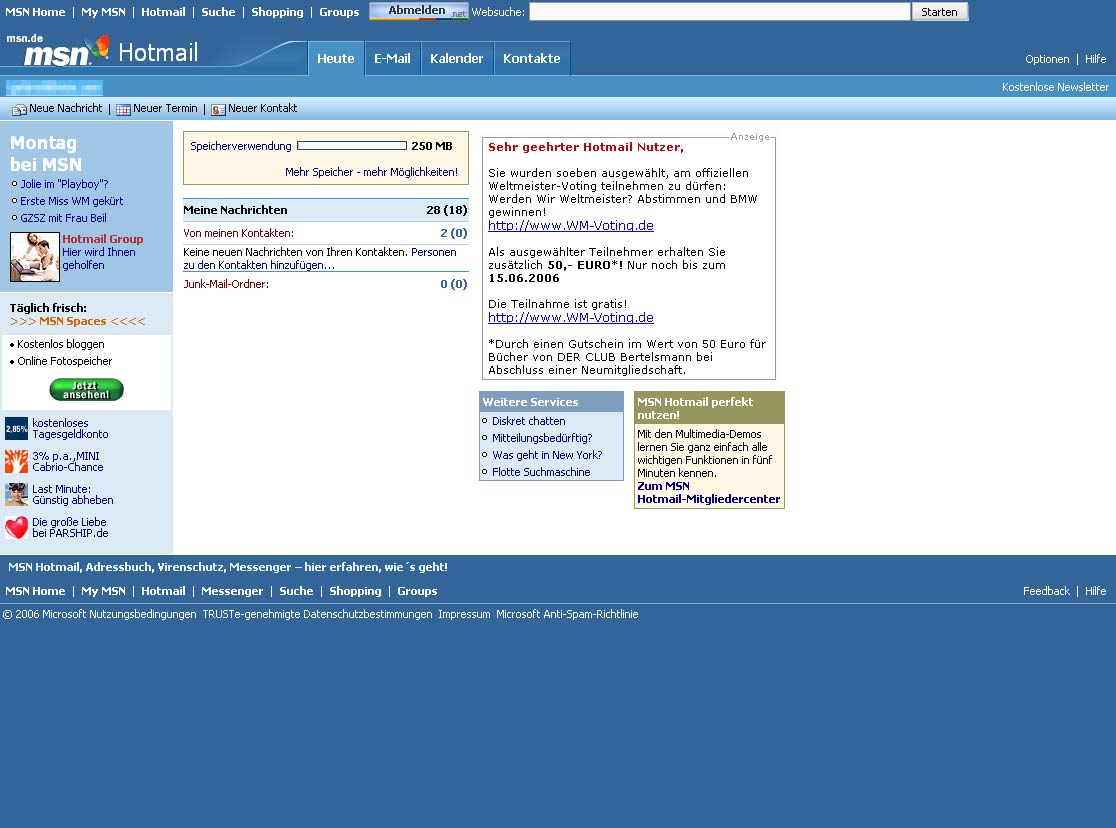Click the Neuer Kontakt card icon
1116x828 pixels.
coord(219,110)
